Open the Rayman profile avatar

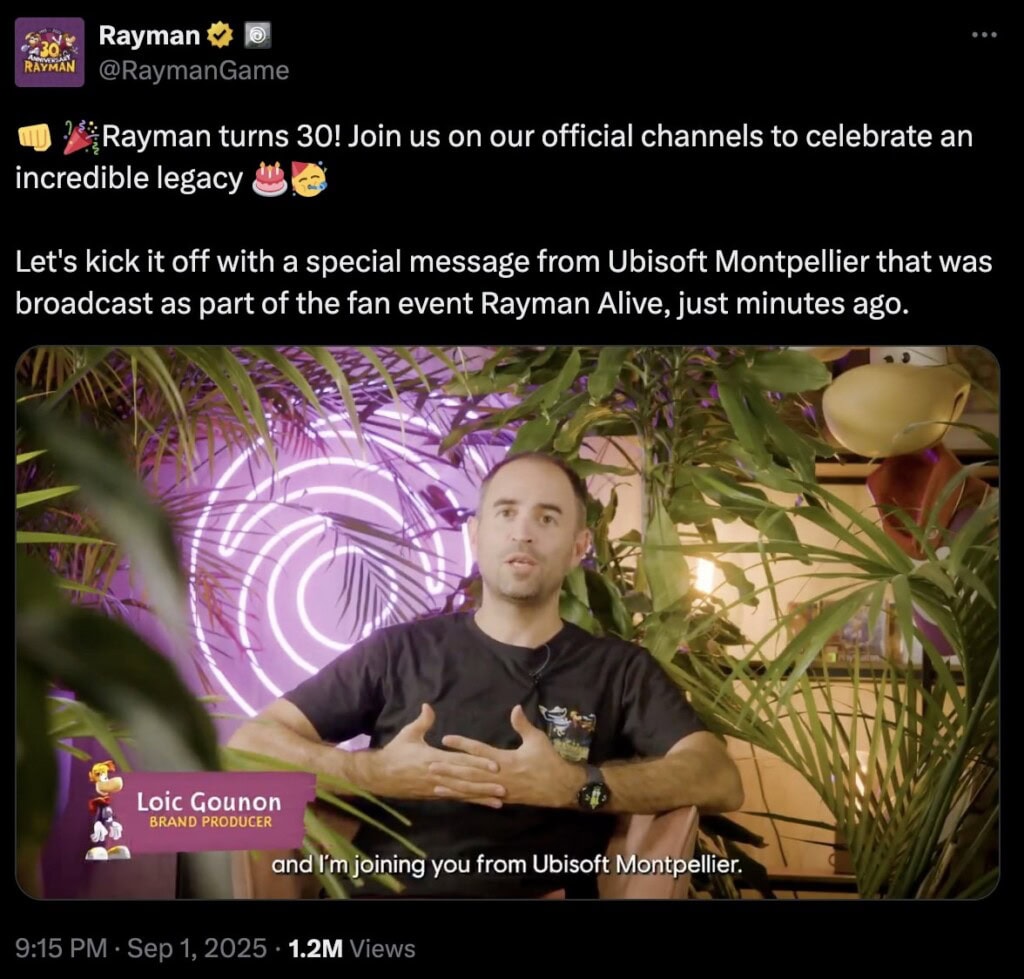tap(50, 52)
